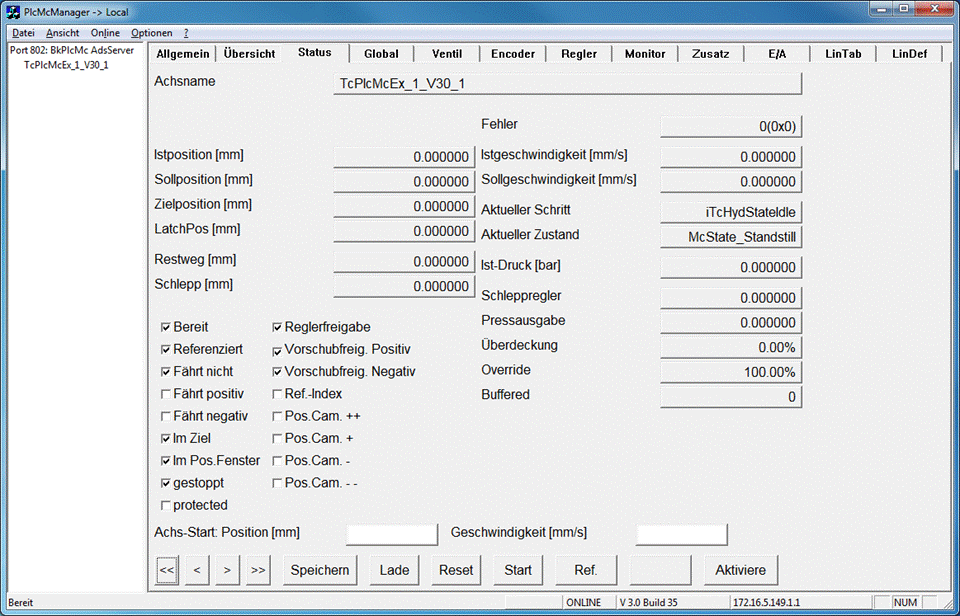This screenshot has height=616, width=960.
Task: Click the Ref. button
Action: click(586, 570)
